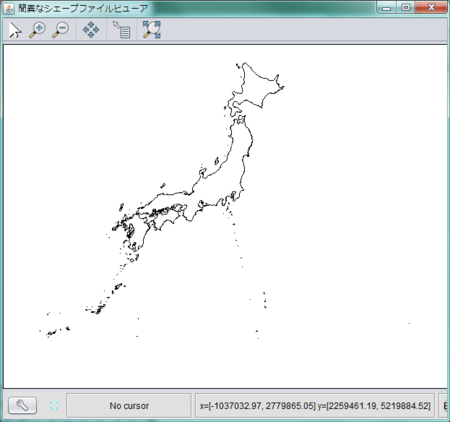Click the rendering activity indicator circle
450x422 pixels.
[x=54, y=406]
